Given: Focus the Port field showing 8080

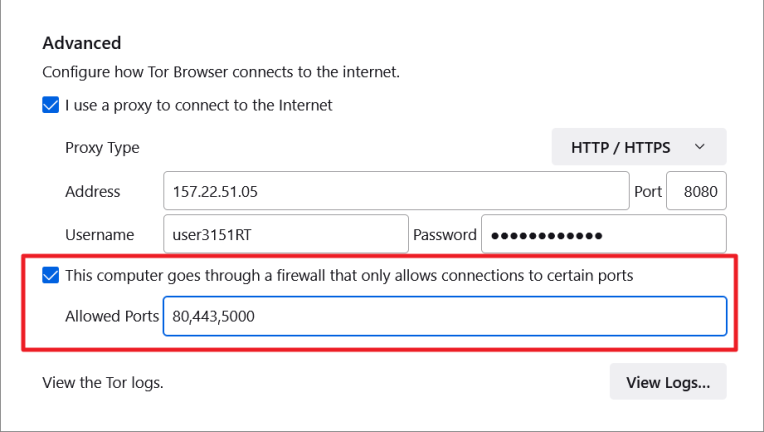Looking at the screenshot, I should click(696, 191).
